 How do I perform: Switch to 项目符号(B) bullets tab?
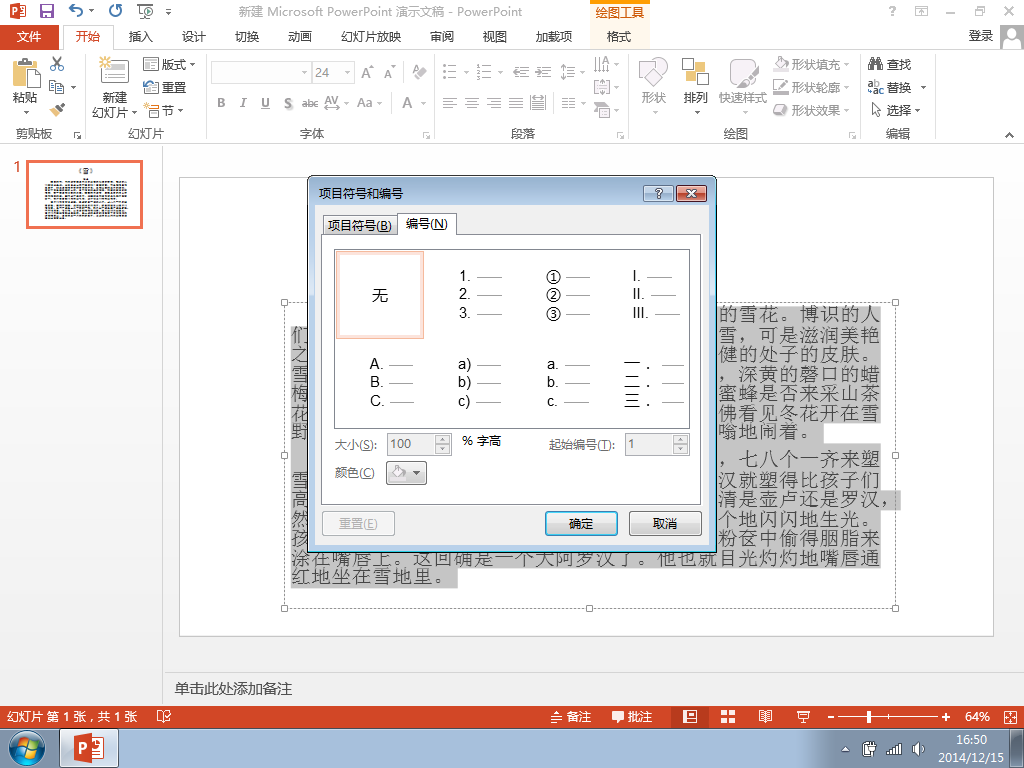[360, 225]
